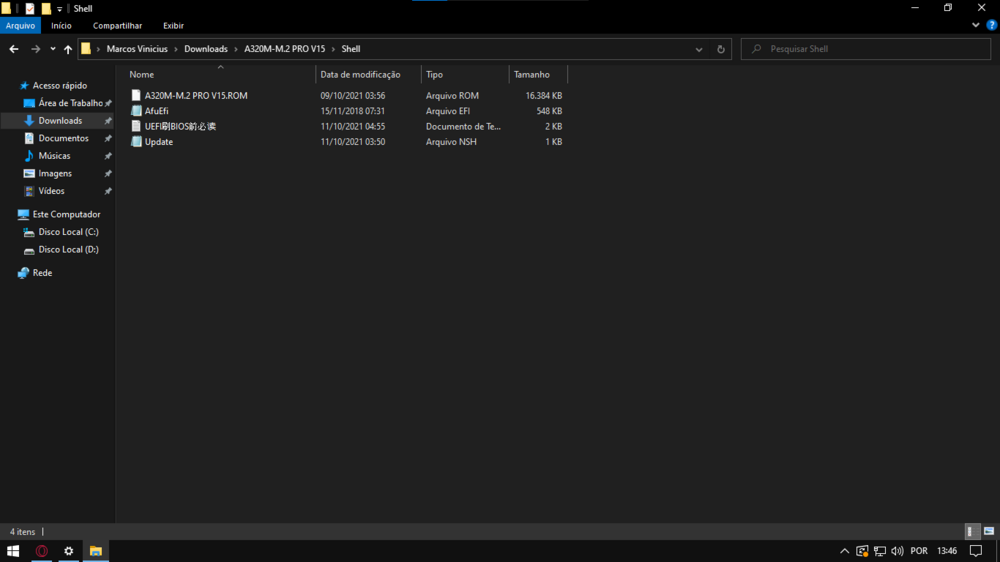The image size is (1000, 562).
Task: Switch to large icons view in status bar
Action: tap(989, 532)
